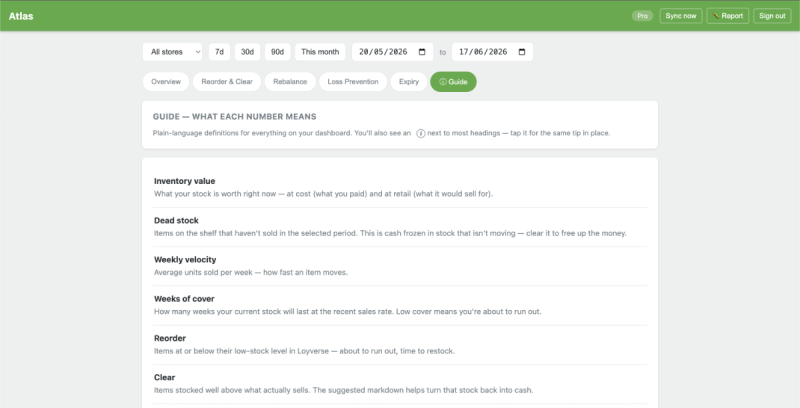800x408 pixels.
Task: Select the This month range
Action: click(x=320, y=52)
